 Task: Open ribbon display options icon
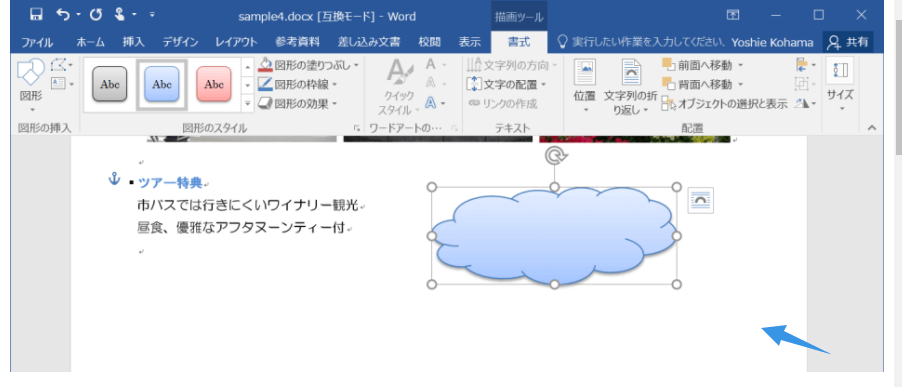(x=732, y=15)
